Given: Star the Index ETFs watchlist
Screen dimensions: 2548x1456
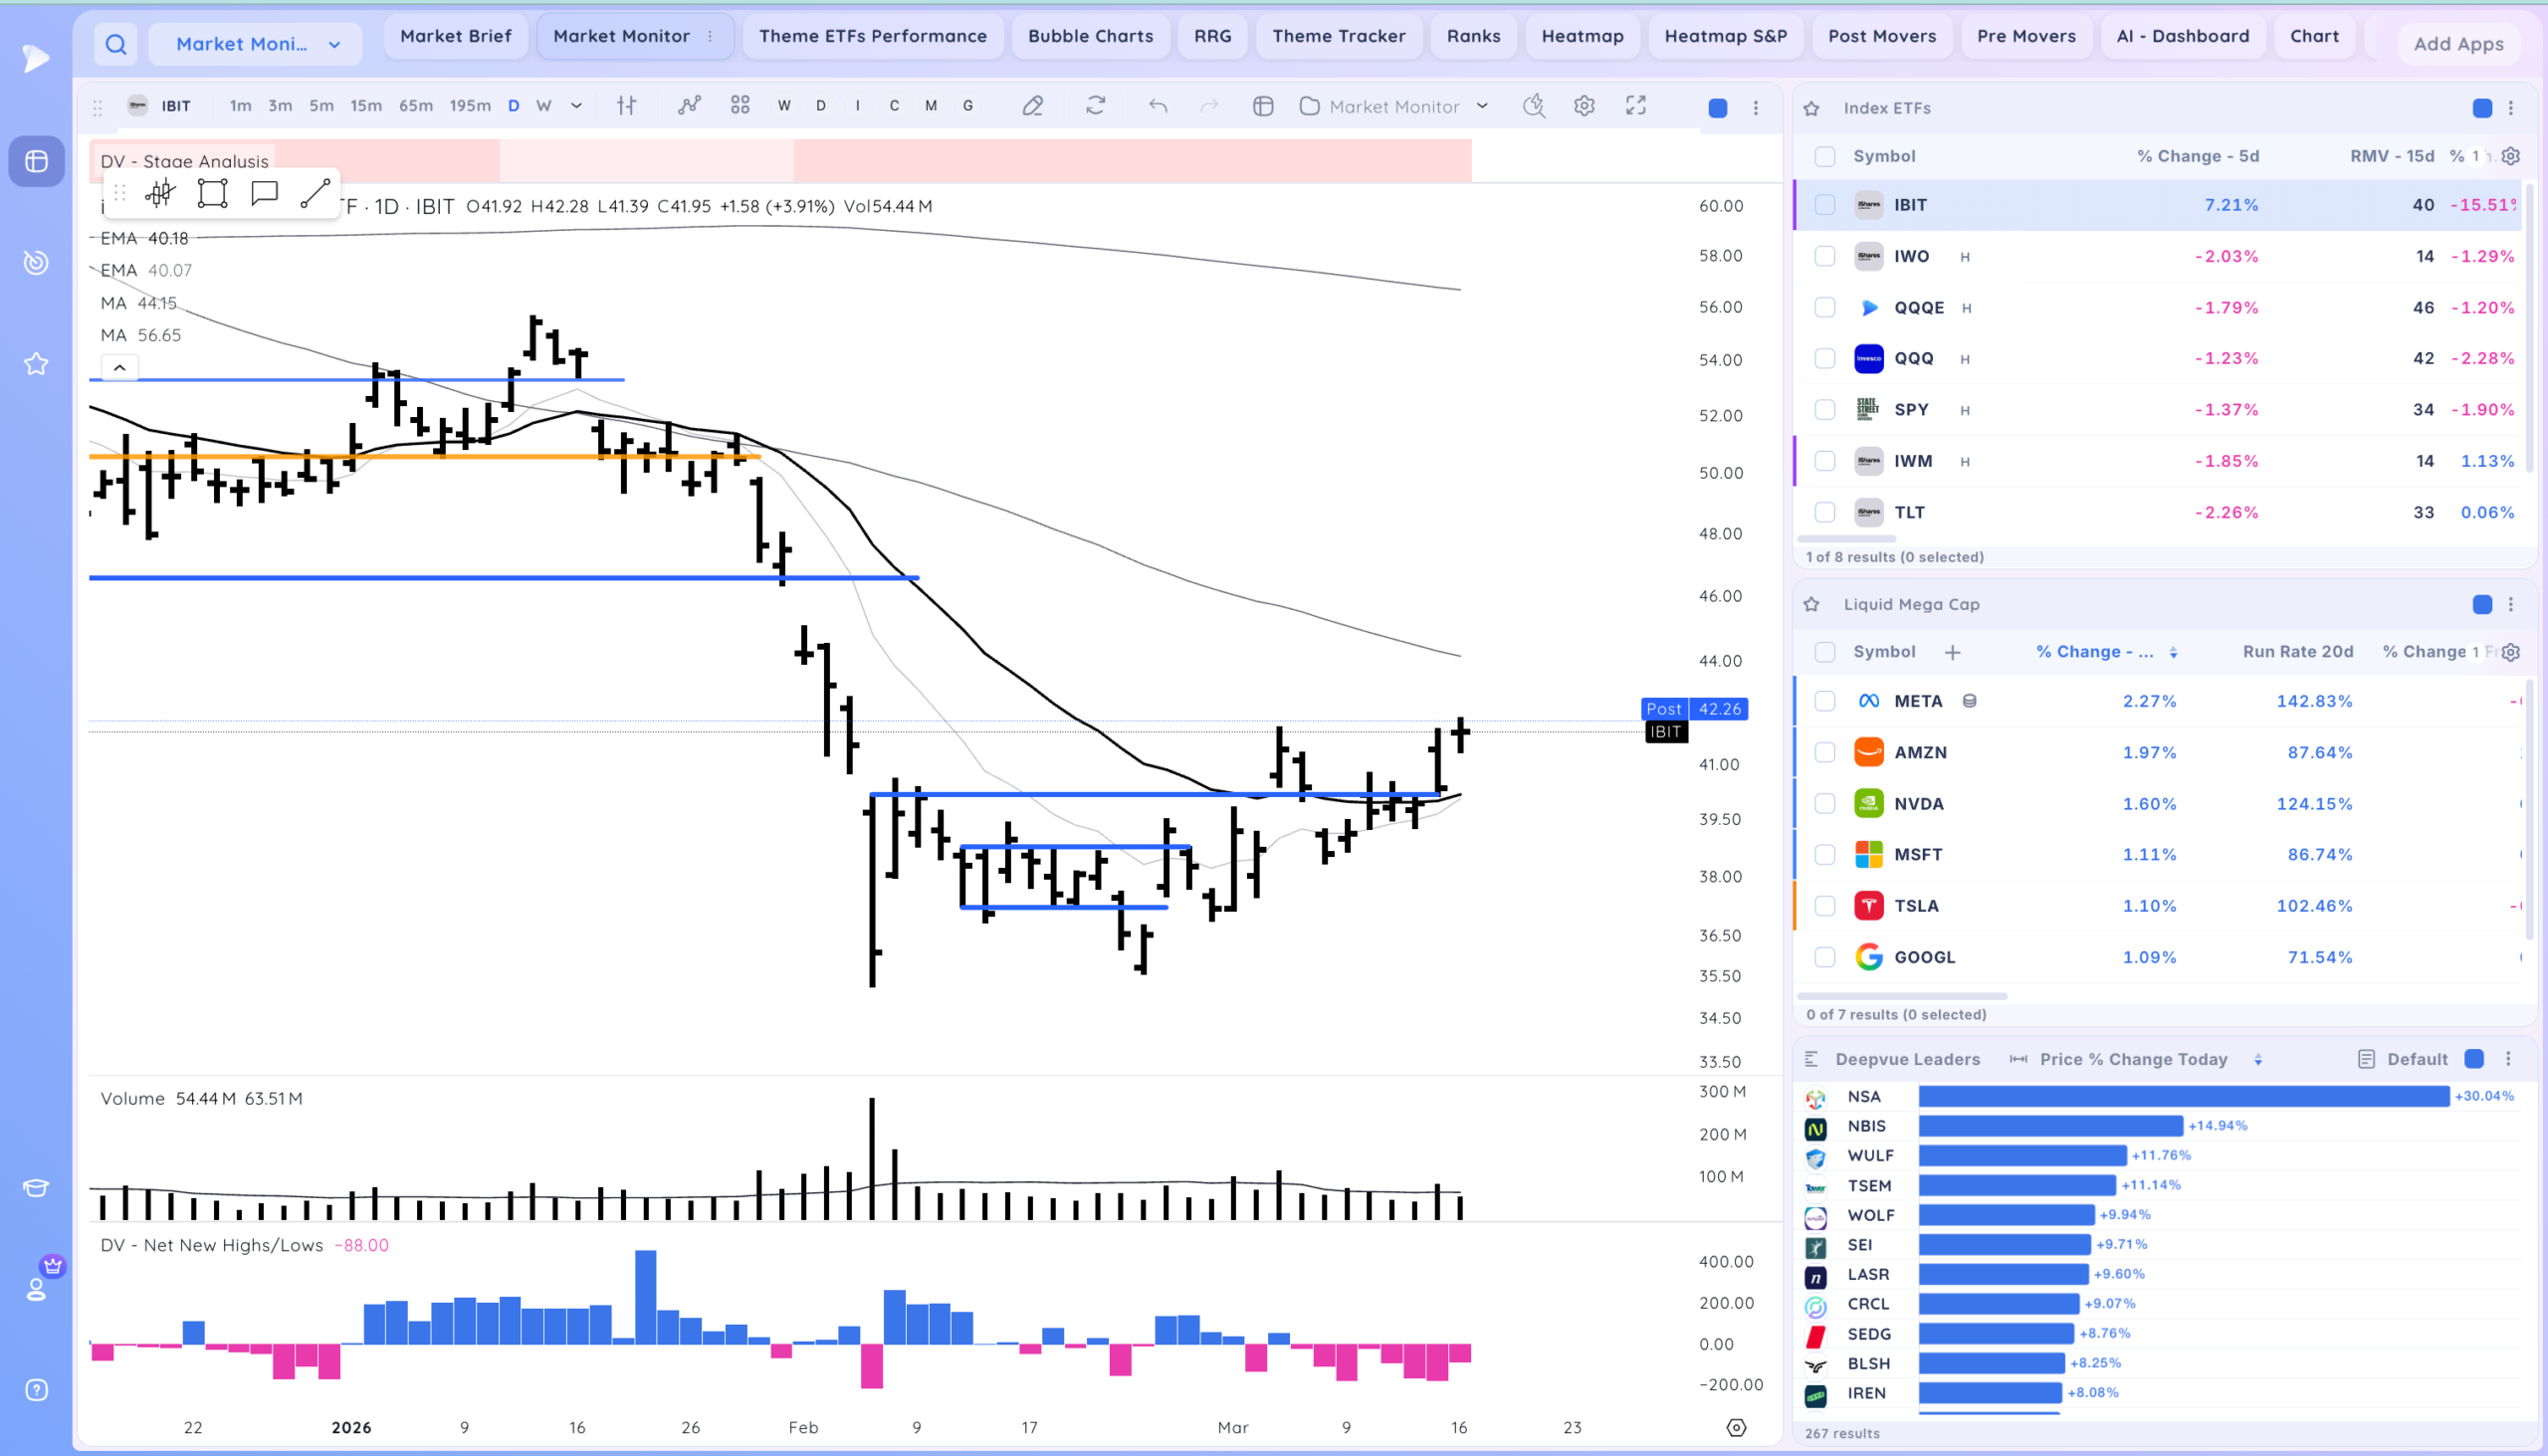Looking at the screenshot, I should [x=1811, y=108].
